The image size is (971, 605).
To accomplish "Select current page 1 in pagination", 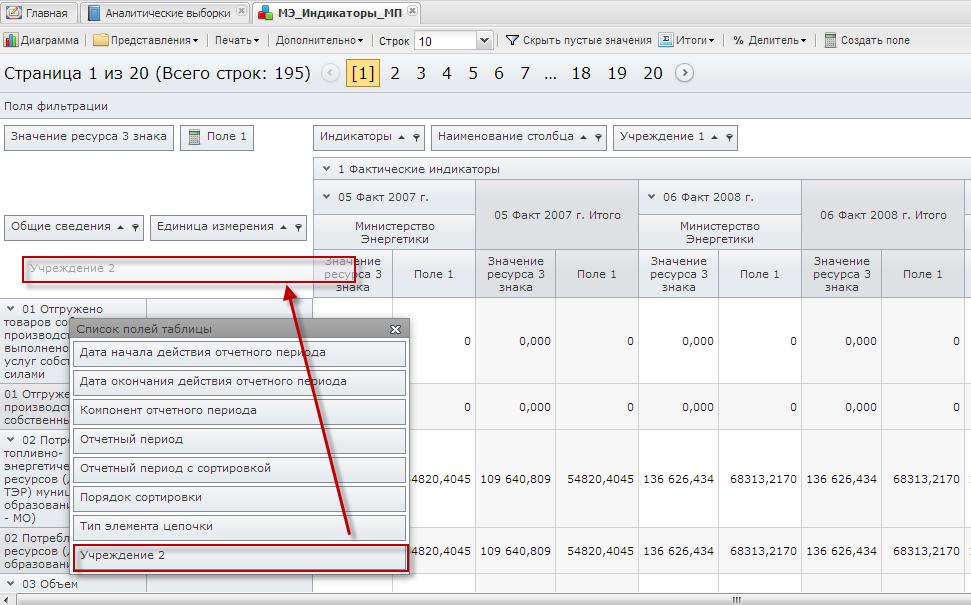I will pos(362,73).
